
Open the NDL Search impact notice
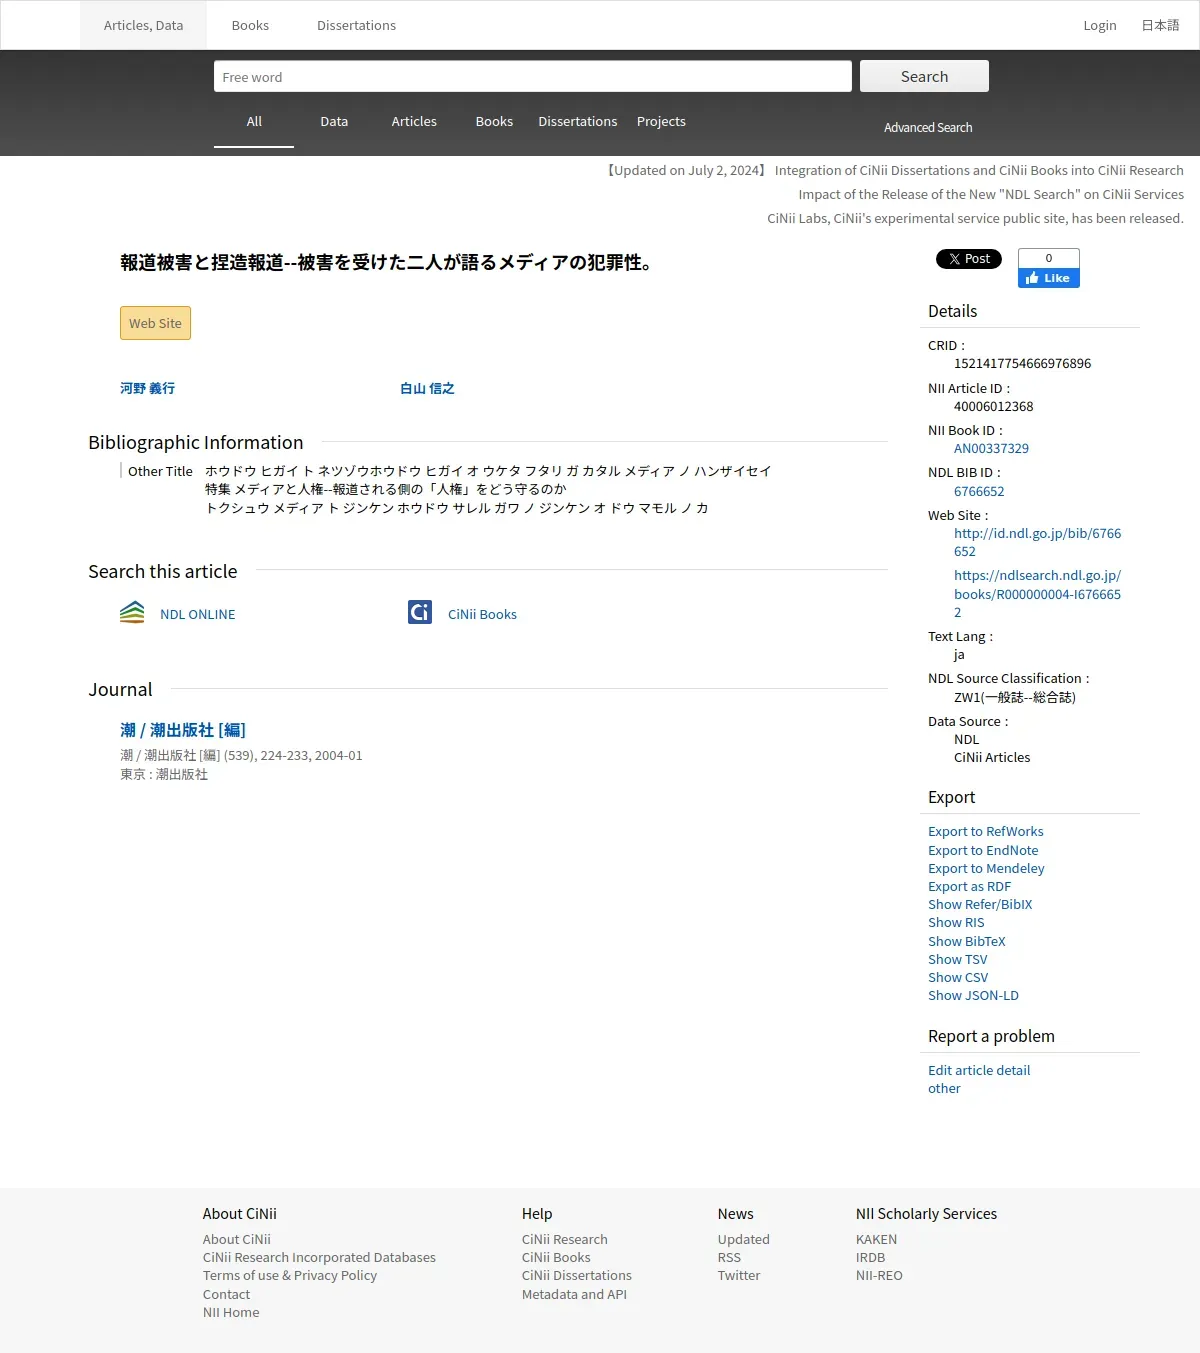(x=991, y=194)
